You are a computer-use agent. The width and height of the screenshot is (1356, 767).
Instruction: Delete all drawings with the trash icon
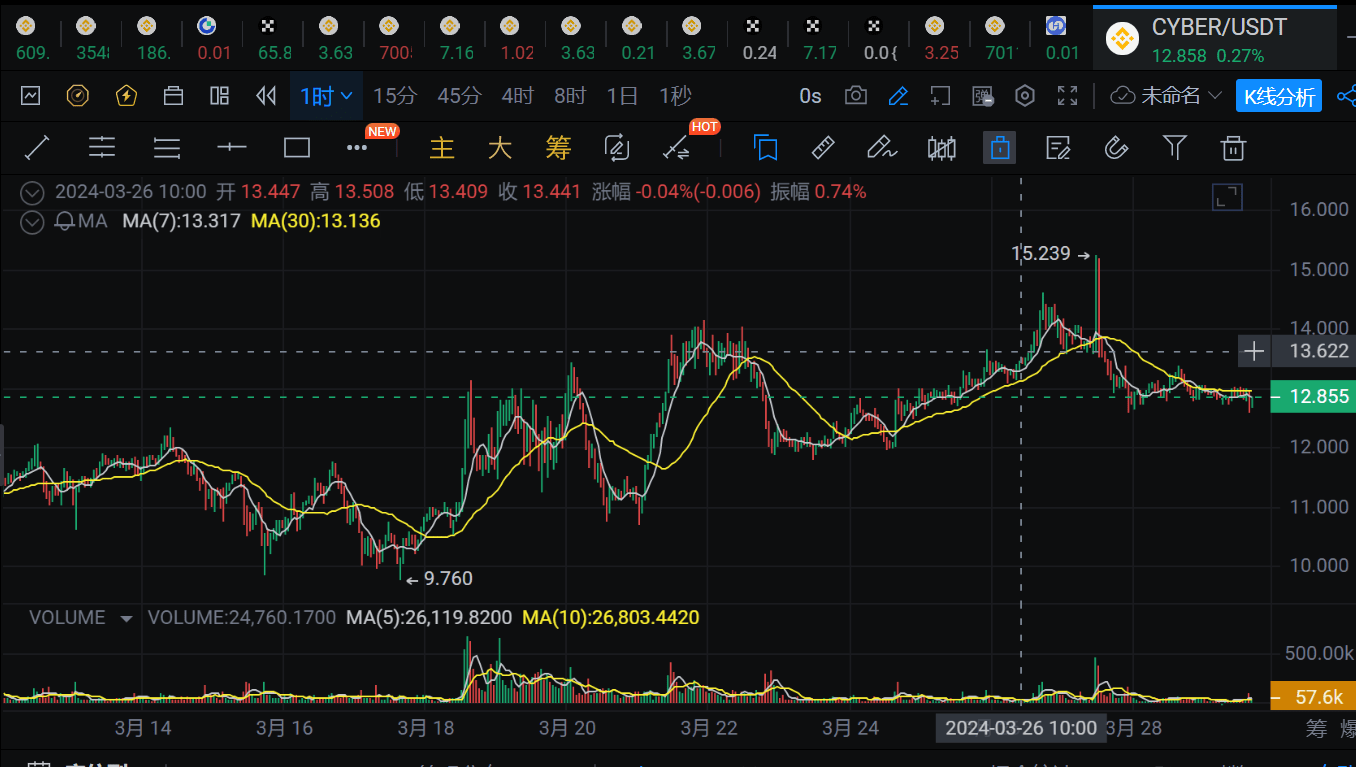(1233, 147)
